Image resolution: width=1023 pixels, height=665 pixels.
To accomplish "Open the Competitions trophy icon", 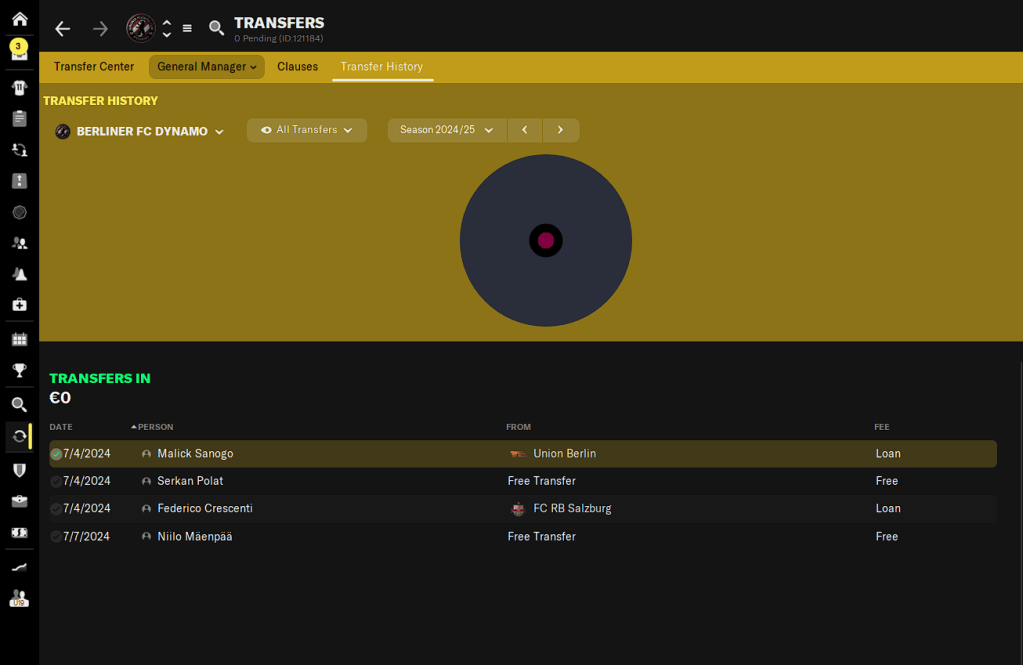I will (x=19, y=371).
